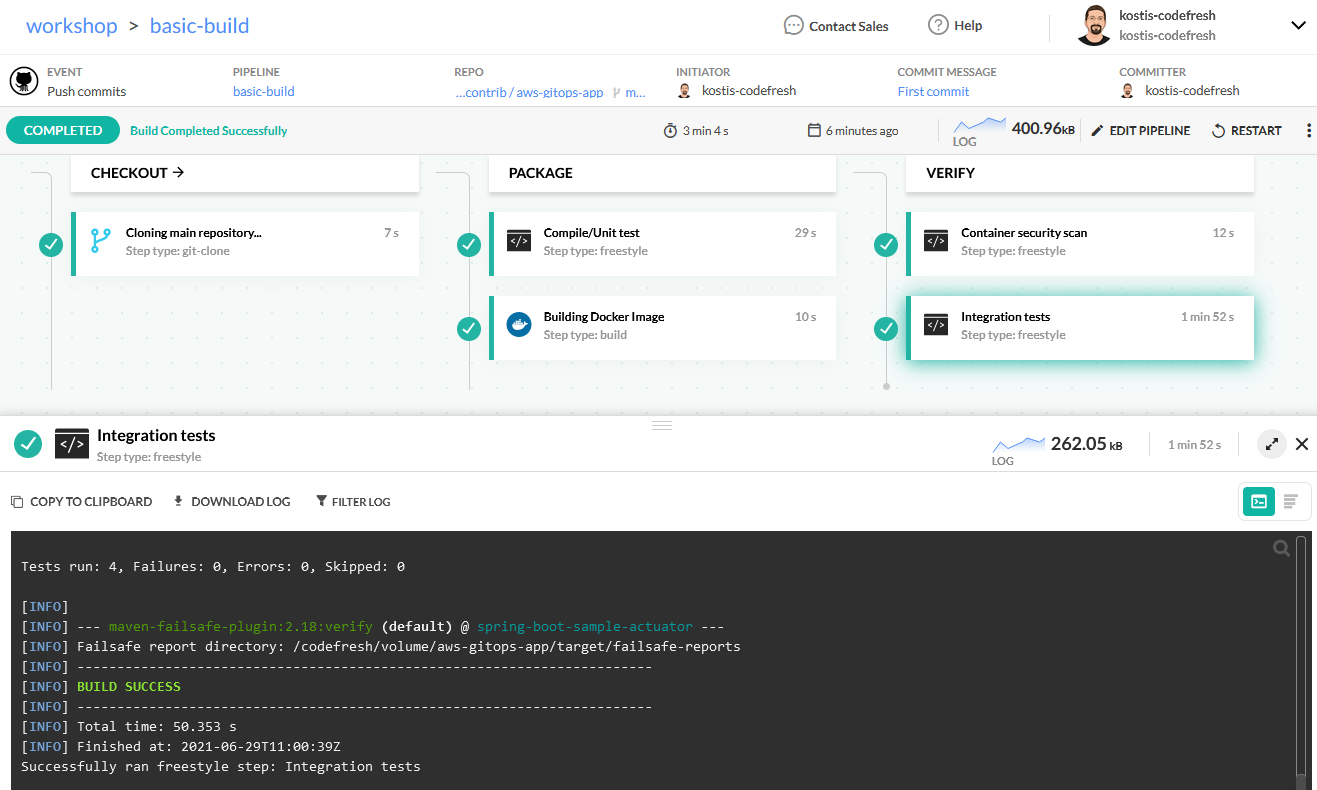
Task: Select the Compile/Unit test step
Action: click(662, 243)
